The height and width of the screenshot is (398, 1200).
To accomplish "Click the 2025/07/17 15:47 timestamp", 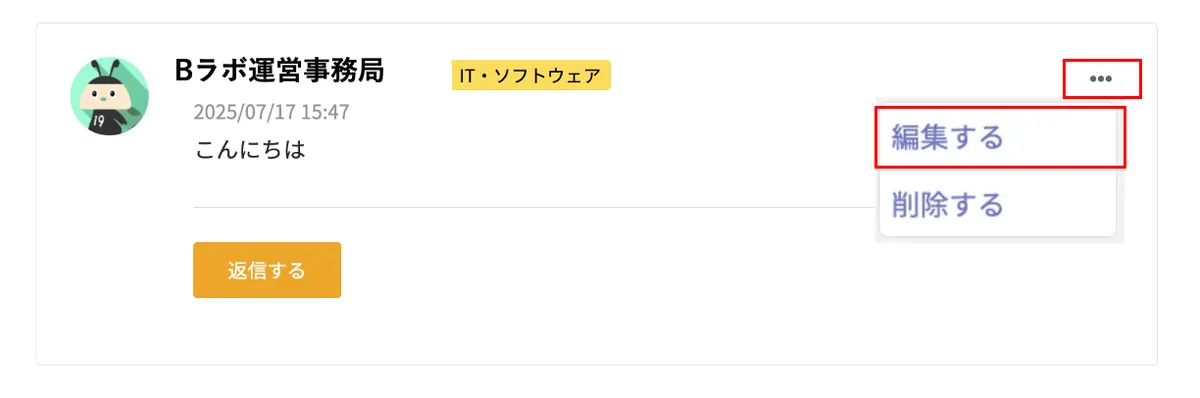I will pos(272,112).
